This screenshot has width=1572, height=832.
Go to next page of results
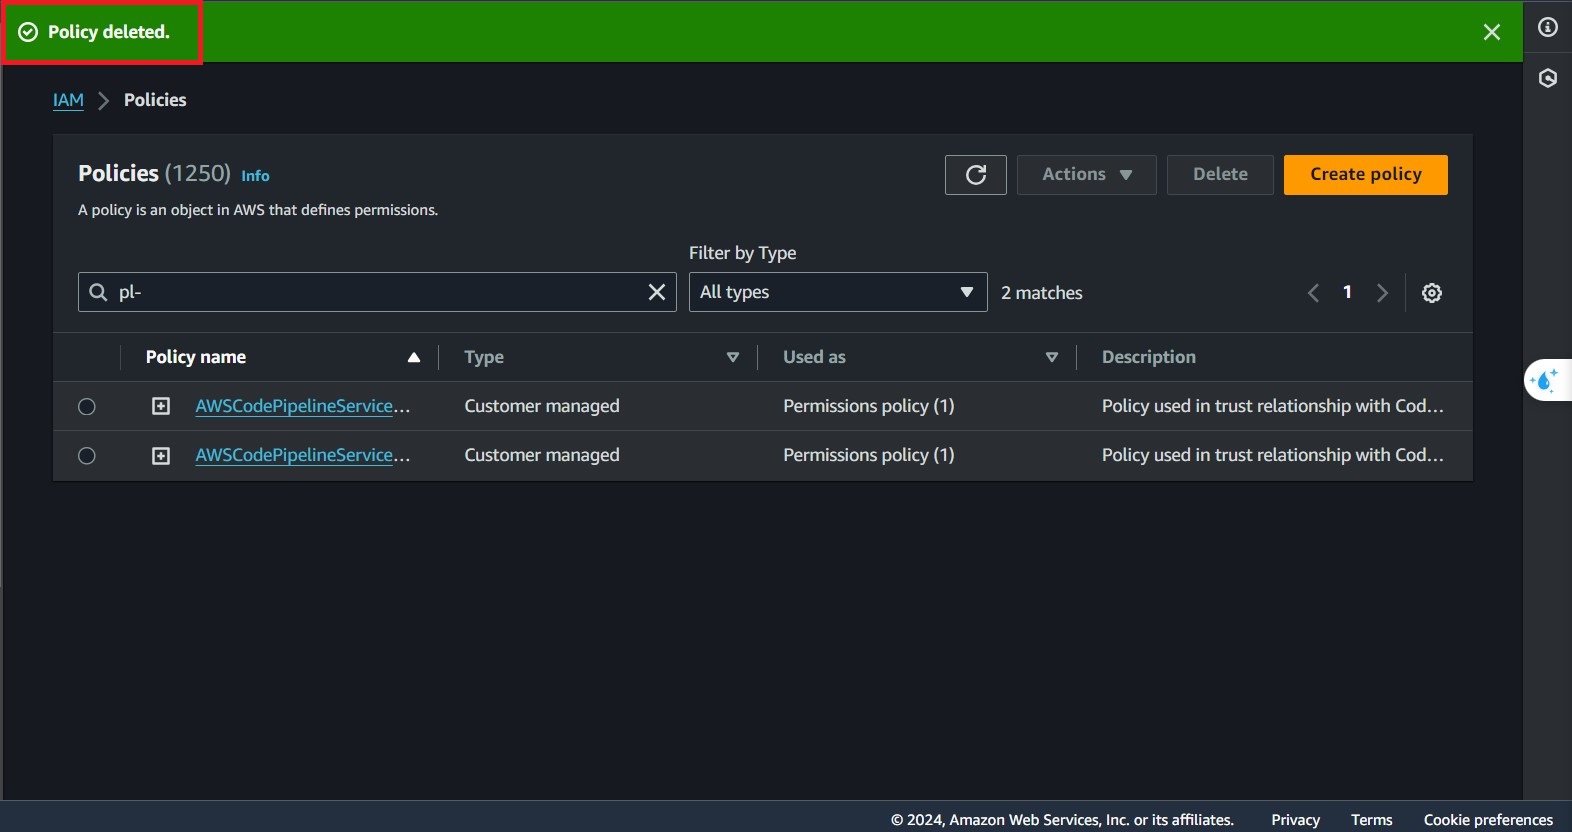point(1382,293)
